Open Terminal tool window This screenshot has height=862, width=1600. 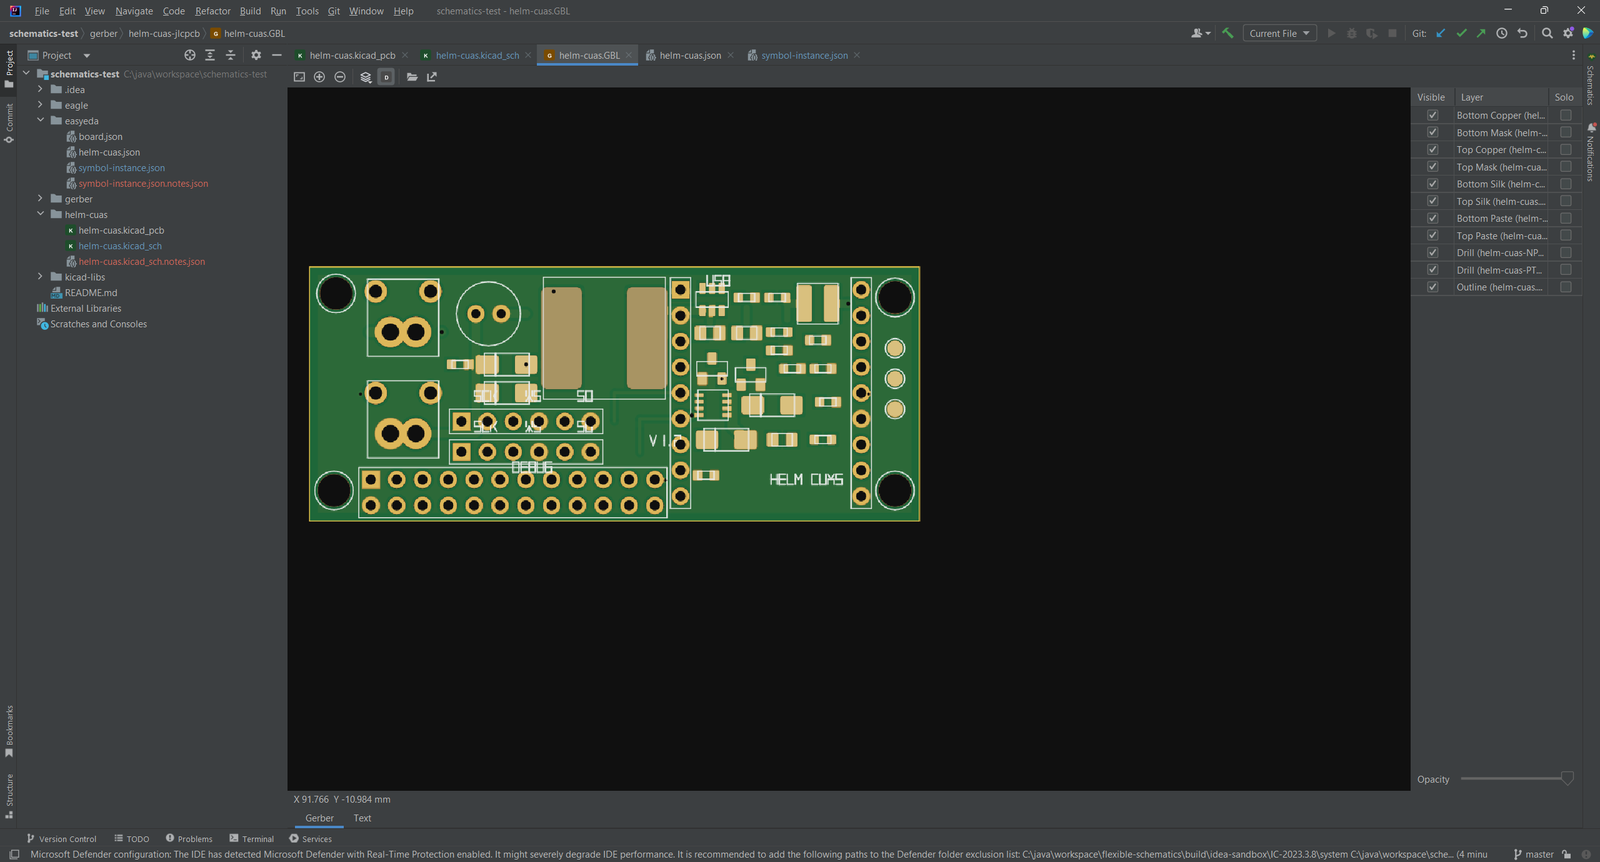(251, 839)
